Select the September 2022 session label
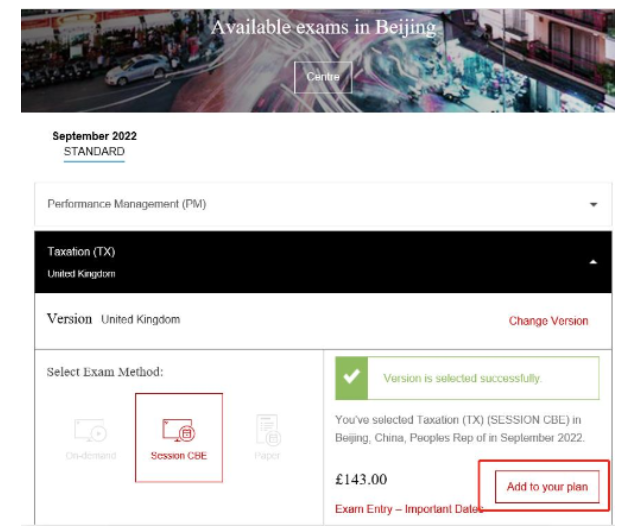Screen dimensions: 632x531 94,137
